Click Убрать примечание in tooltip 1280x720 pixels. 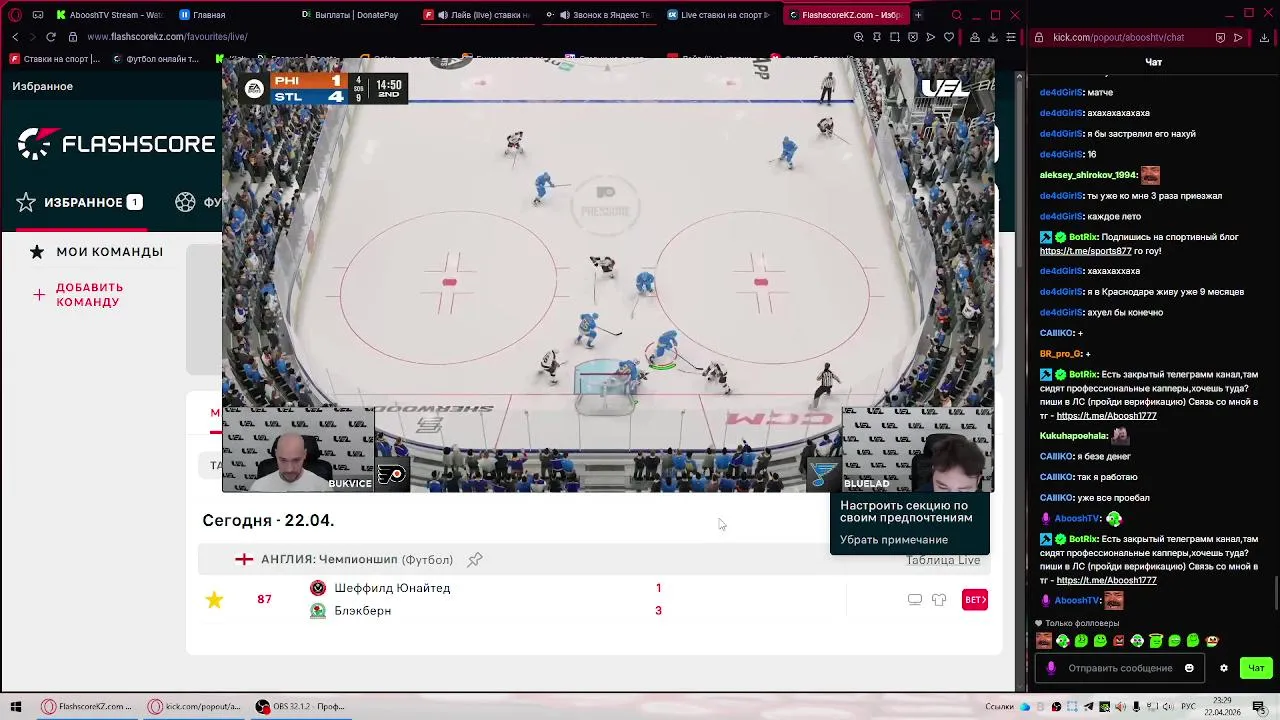pos(894,540)
